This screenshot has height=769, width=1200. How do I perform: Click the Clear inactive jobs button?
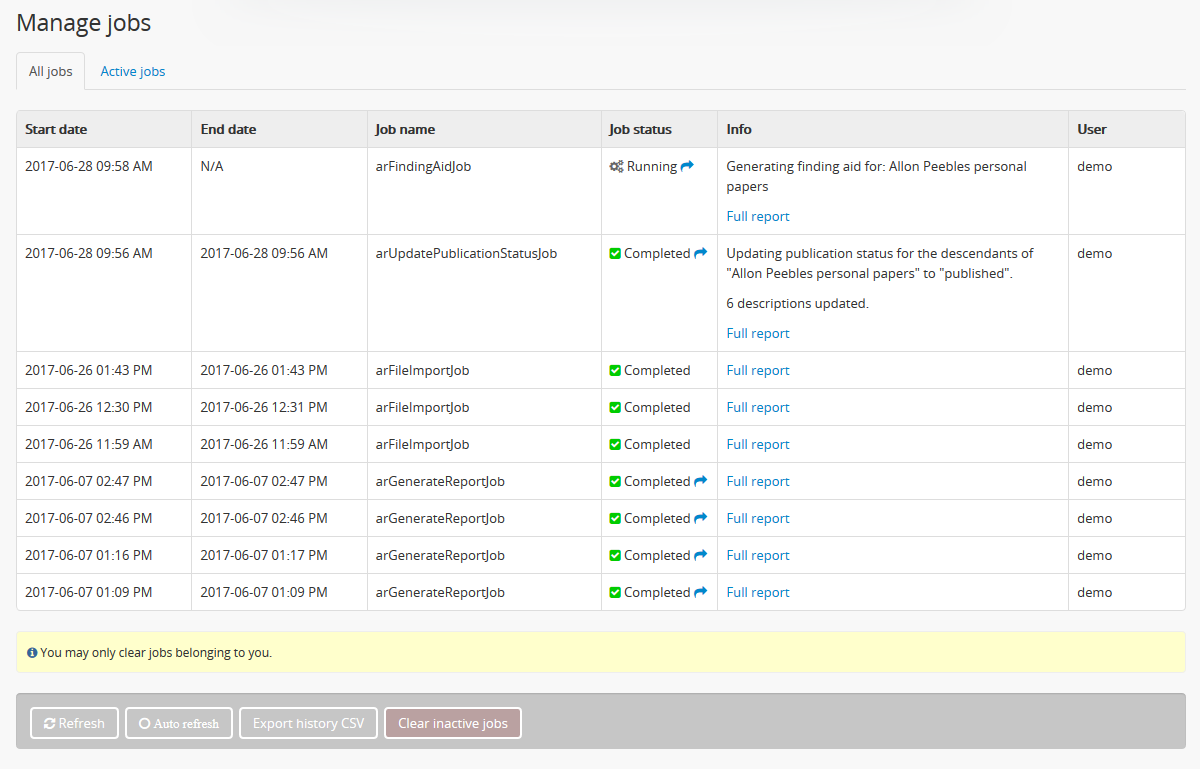[452, 723]
